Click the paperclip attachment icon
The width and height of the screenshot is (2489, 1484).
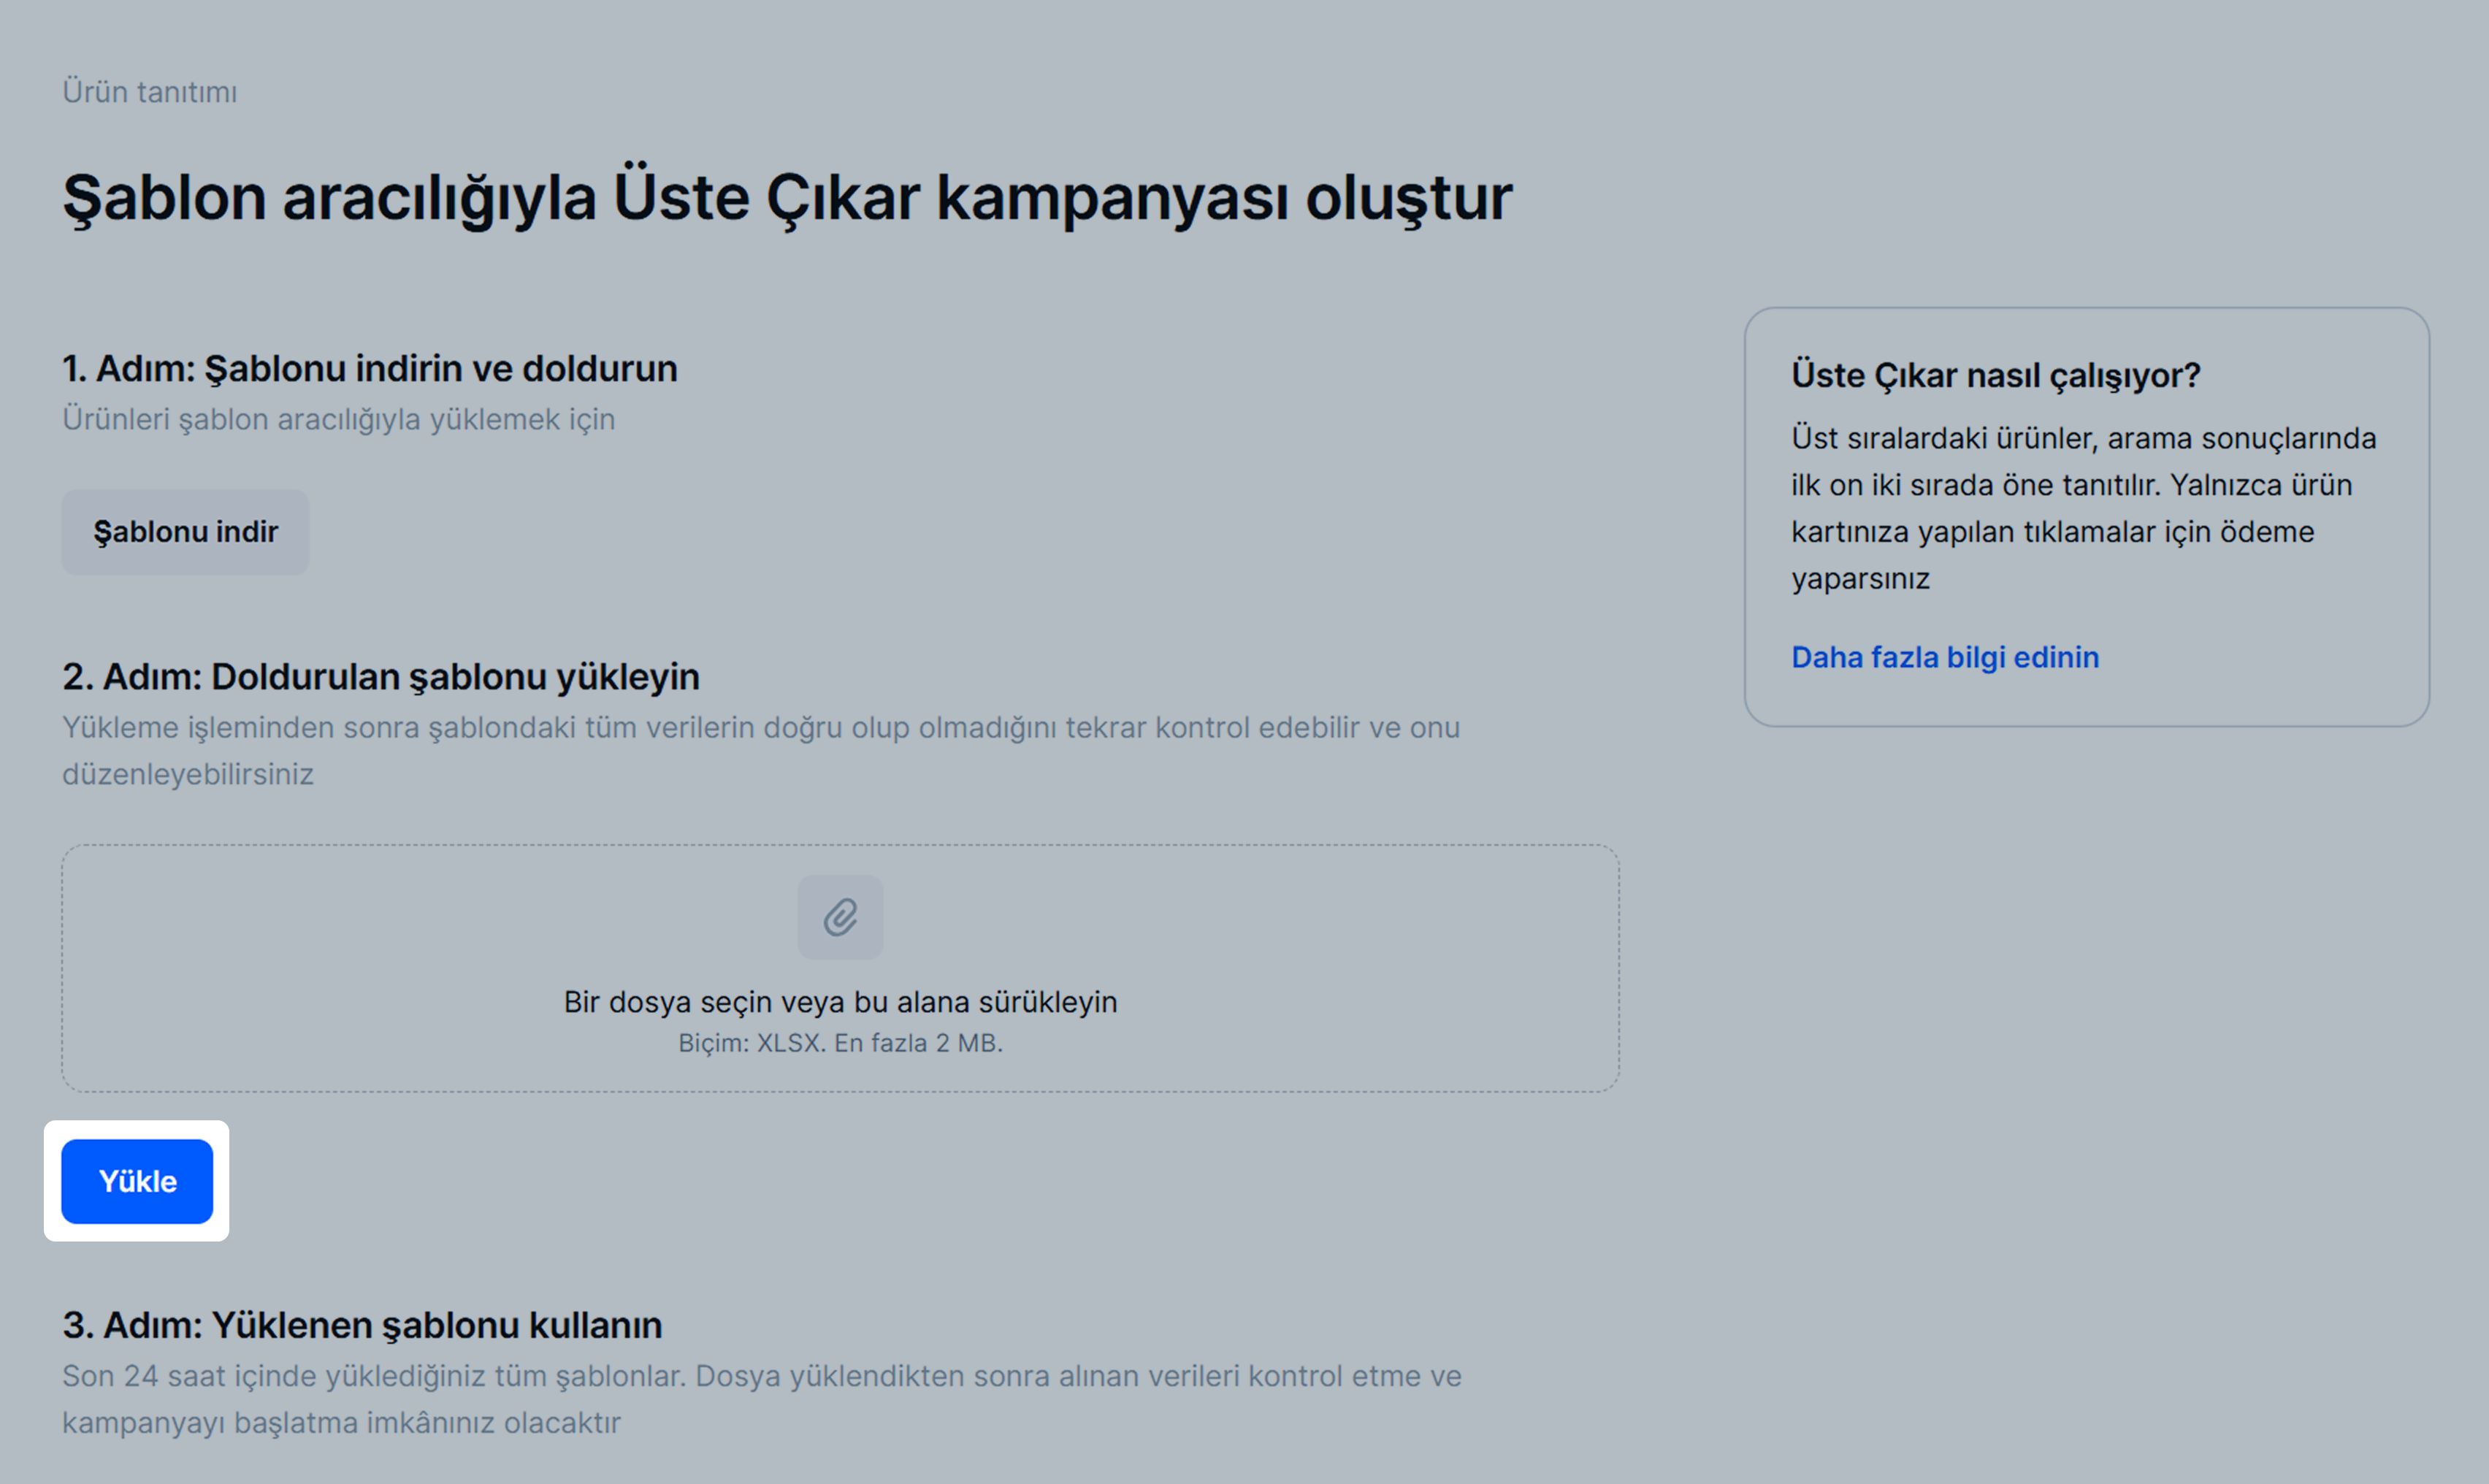pos(840,917)
